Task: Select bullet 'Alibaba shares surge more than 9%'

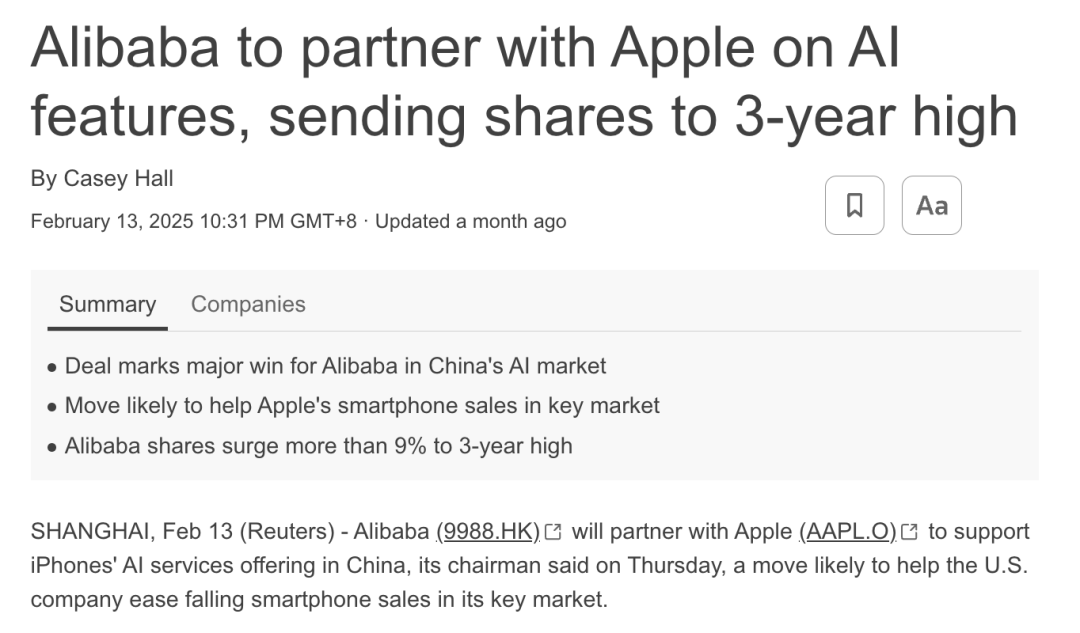Action: [318, 446]
